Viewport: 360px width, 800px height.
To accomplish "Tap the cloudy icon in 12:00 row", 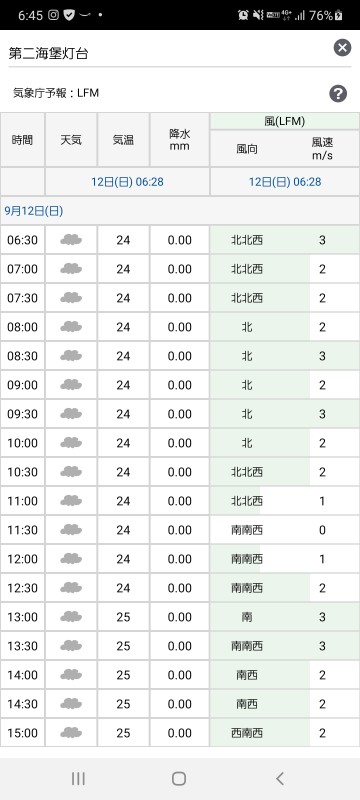I will pyautogui.click(x=71, y=559).
